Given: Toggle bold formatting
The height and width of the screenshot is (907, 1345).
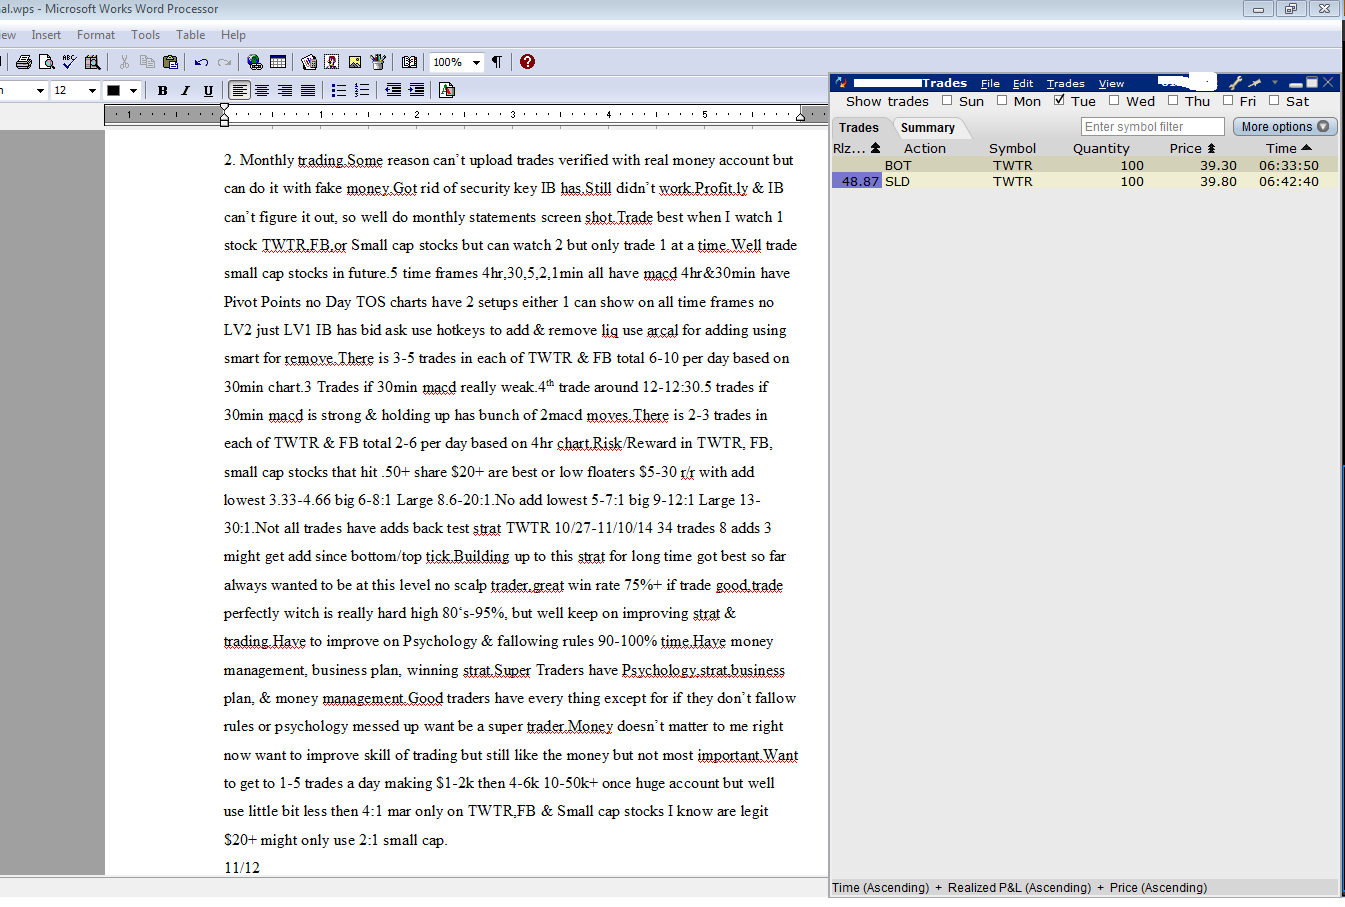Looking at the screenshot, I should click(162, 90).
